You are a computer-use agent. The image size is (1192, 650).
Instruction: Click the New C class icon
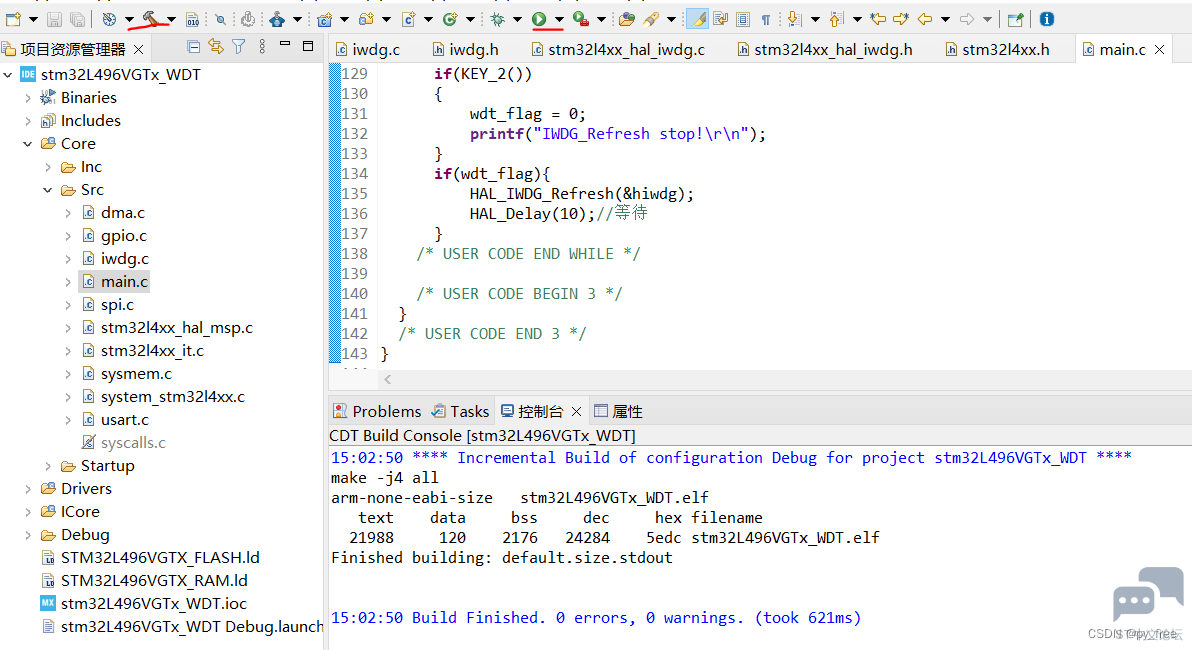pyautogui.click(x=450, y=19)
